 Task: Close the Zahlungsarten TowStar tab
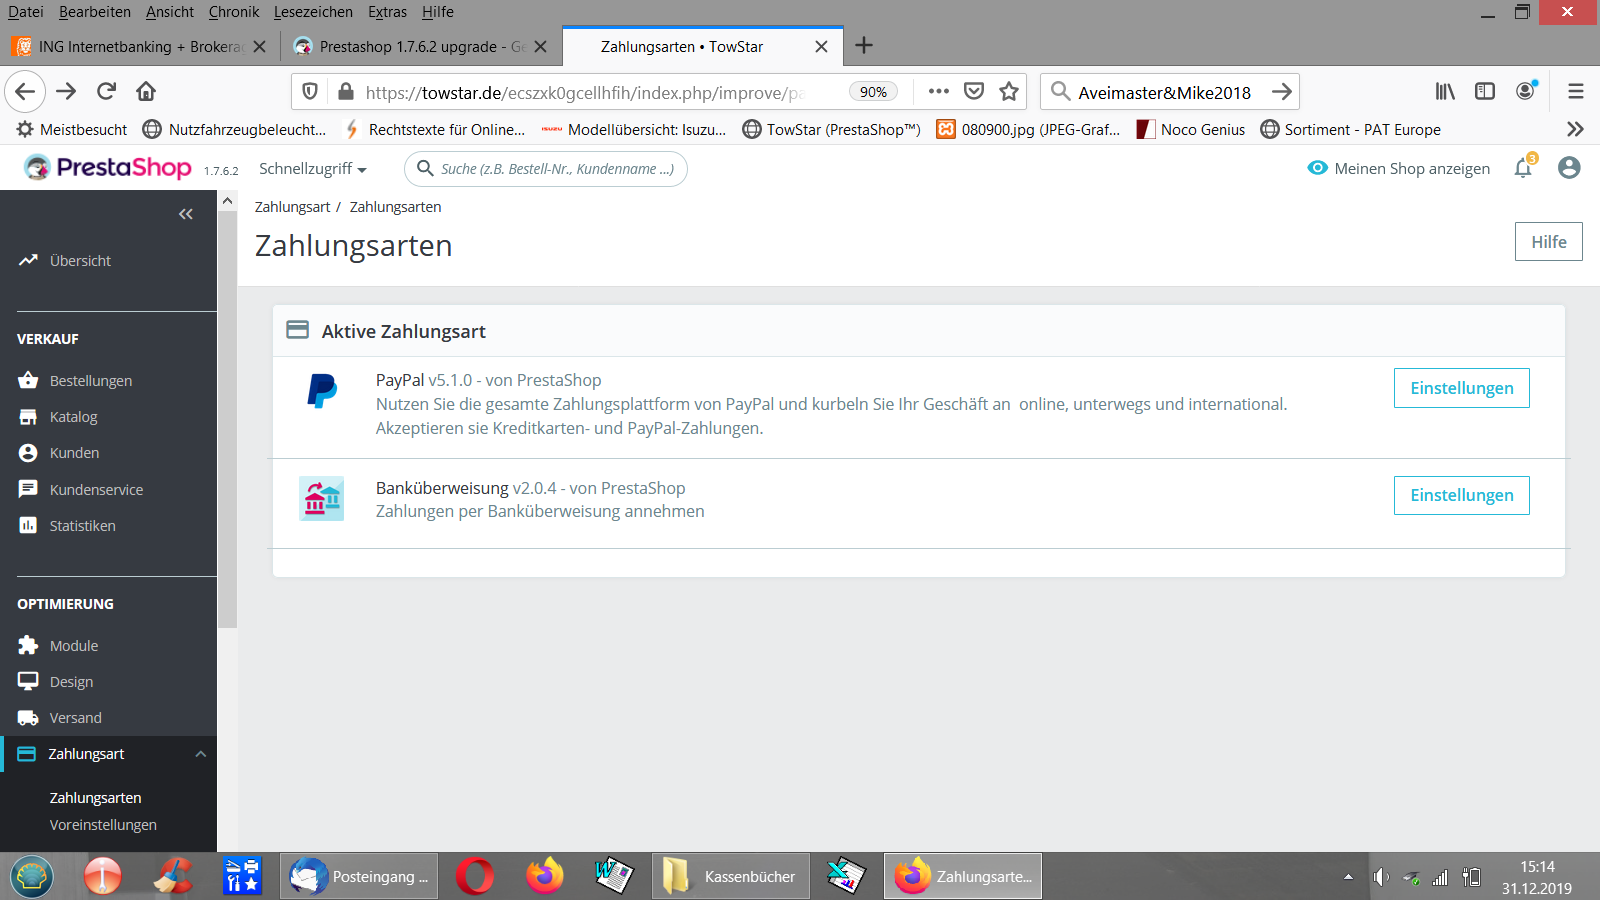(822, 47)
